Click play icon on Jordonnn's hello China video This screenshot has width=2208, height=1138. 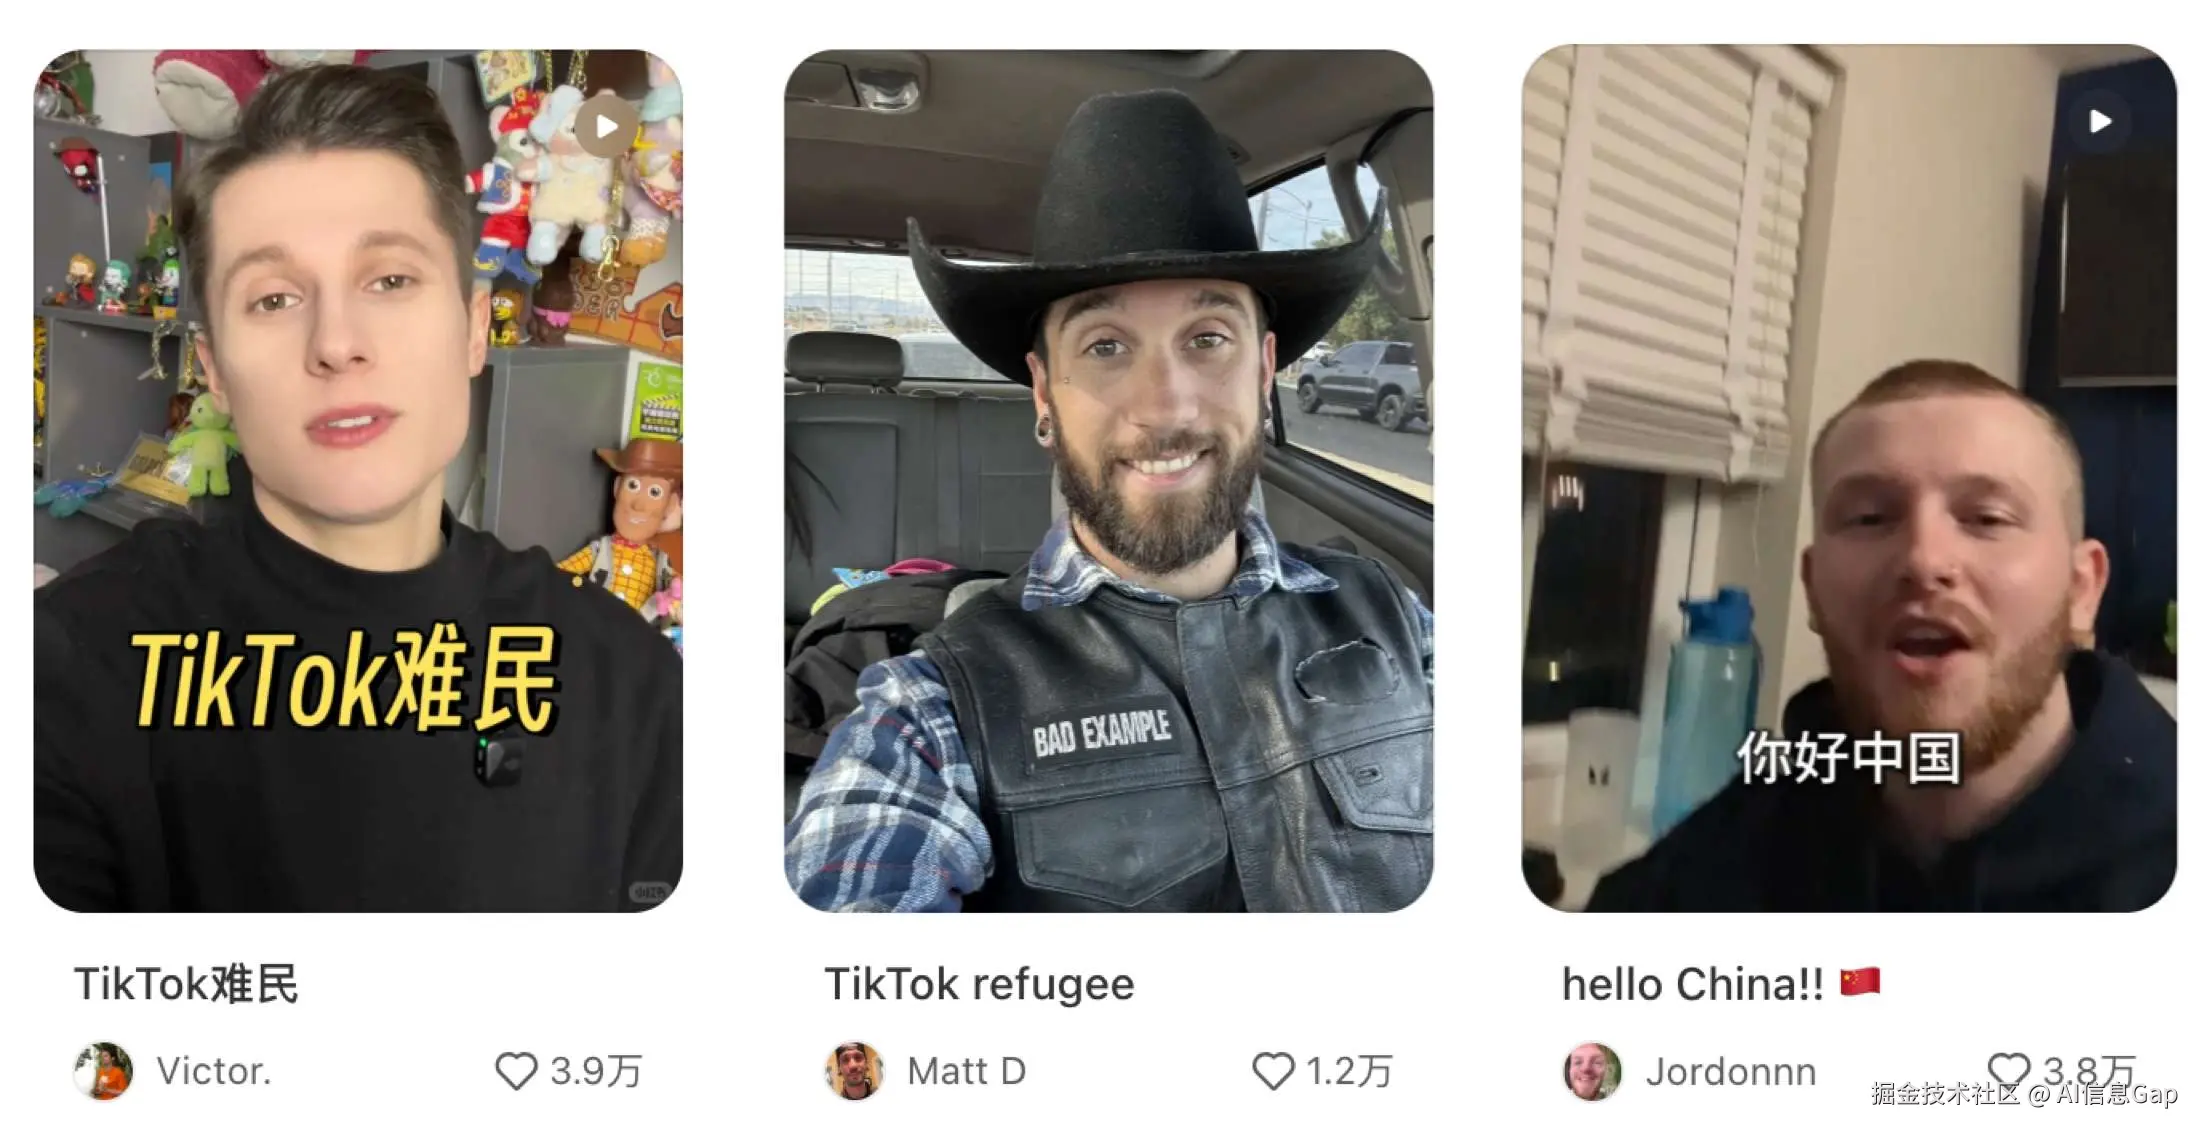2099,121
